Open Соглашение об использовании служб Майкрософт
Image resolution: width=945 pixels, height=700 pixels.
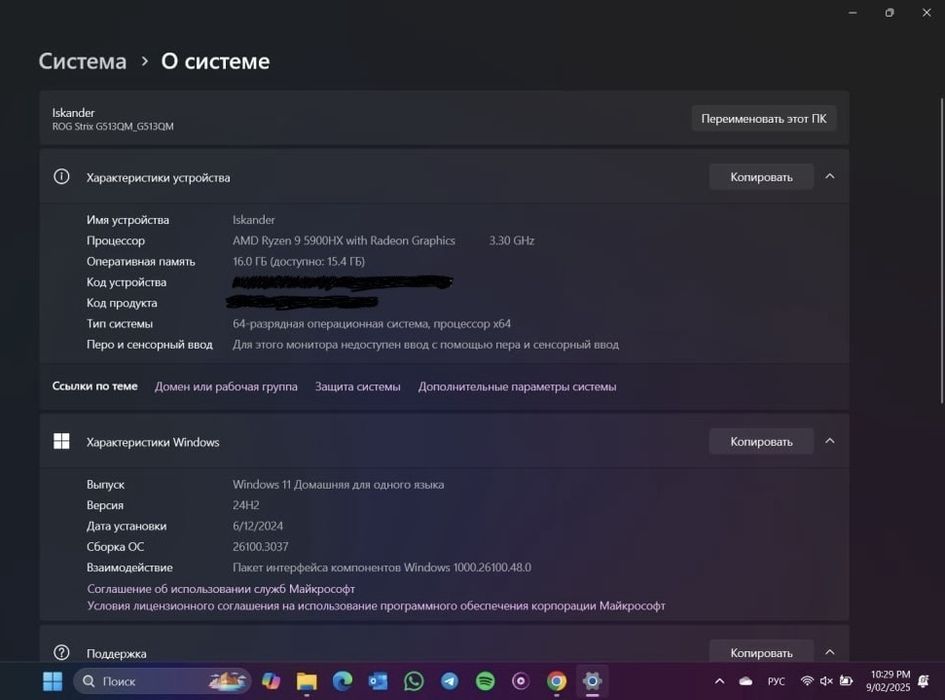(221, 588)
